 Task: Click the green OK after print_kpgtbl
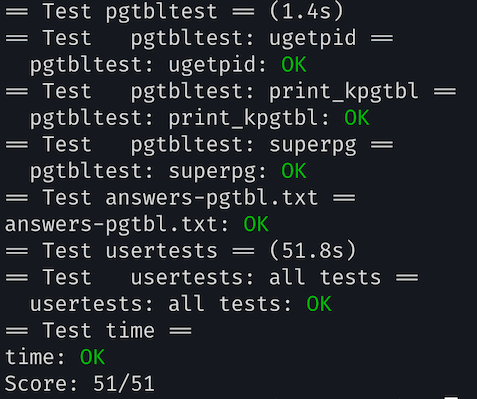[357, 118]
